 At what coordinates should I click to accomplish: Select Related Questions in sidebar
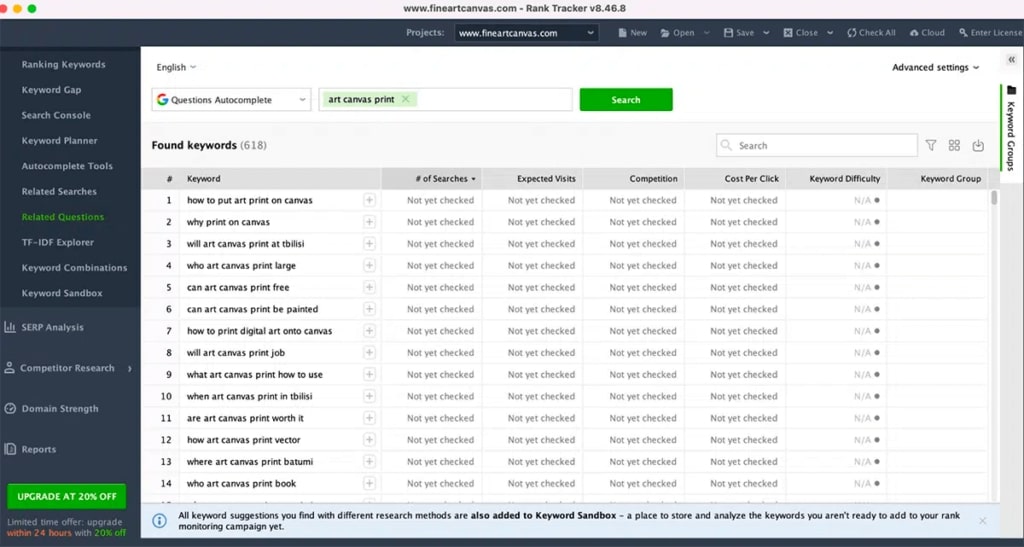63,217
